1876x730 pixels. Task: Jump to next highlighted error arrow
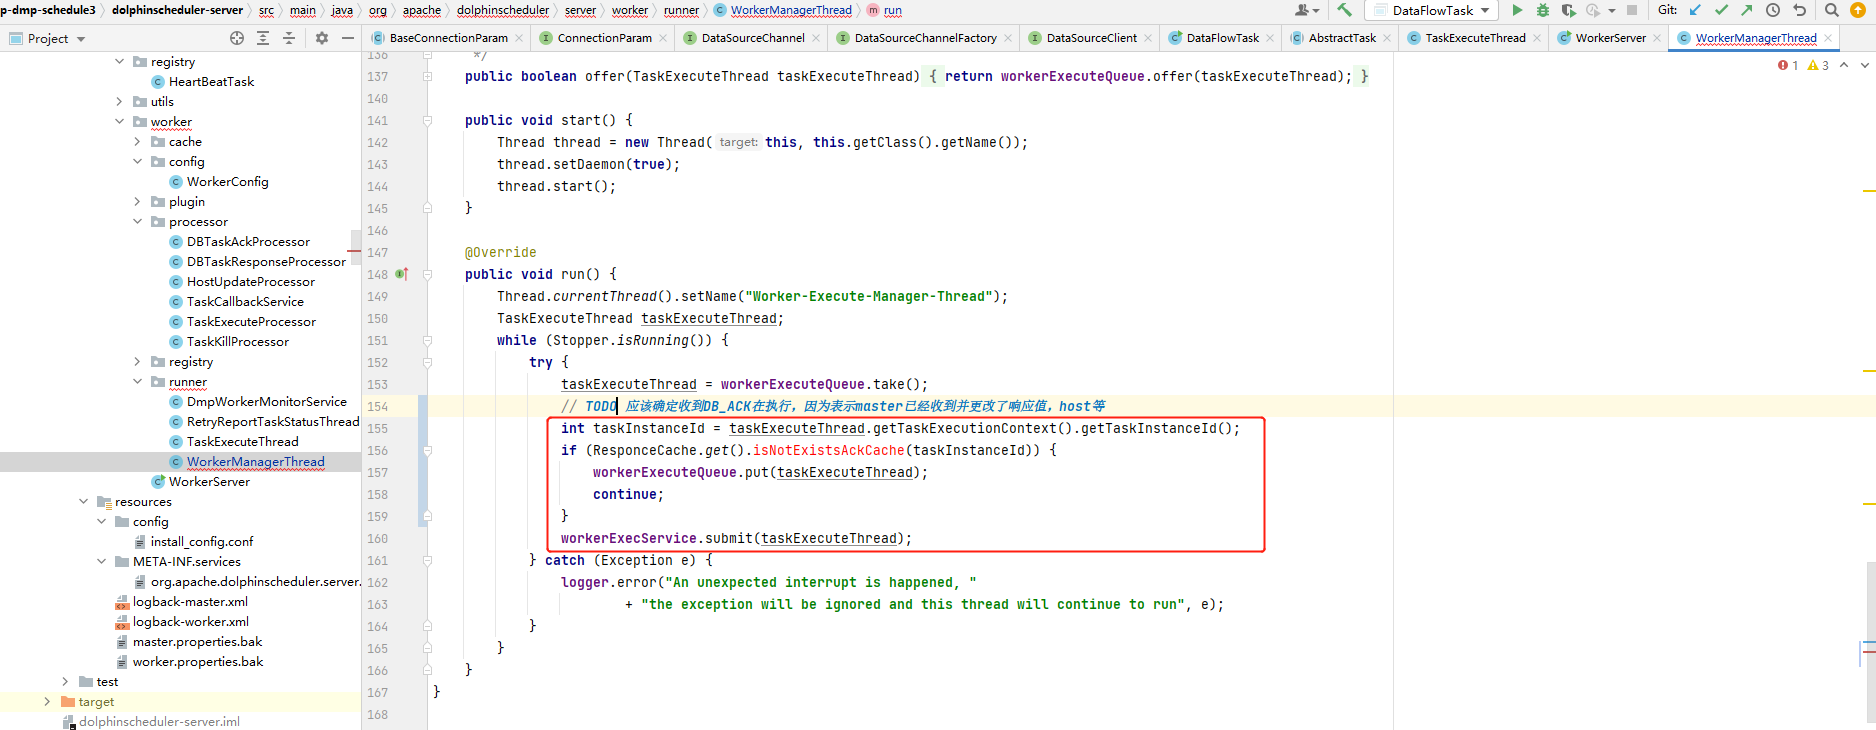[x=1864, y=65]
